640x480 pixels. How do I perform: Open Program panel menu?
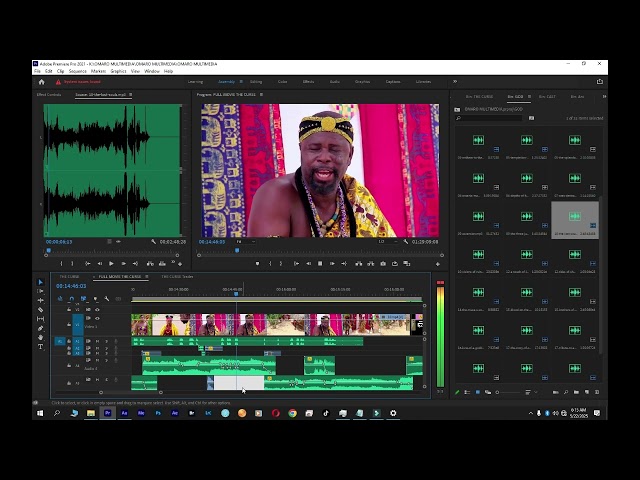(261, 95)
